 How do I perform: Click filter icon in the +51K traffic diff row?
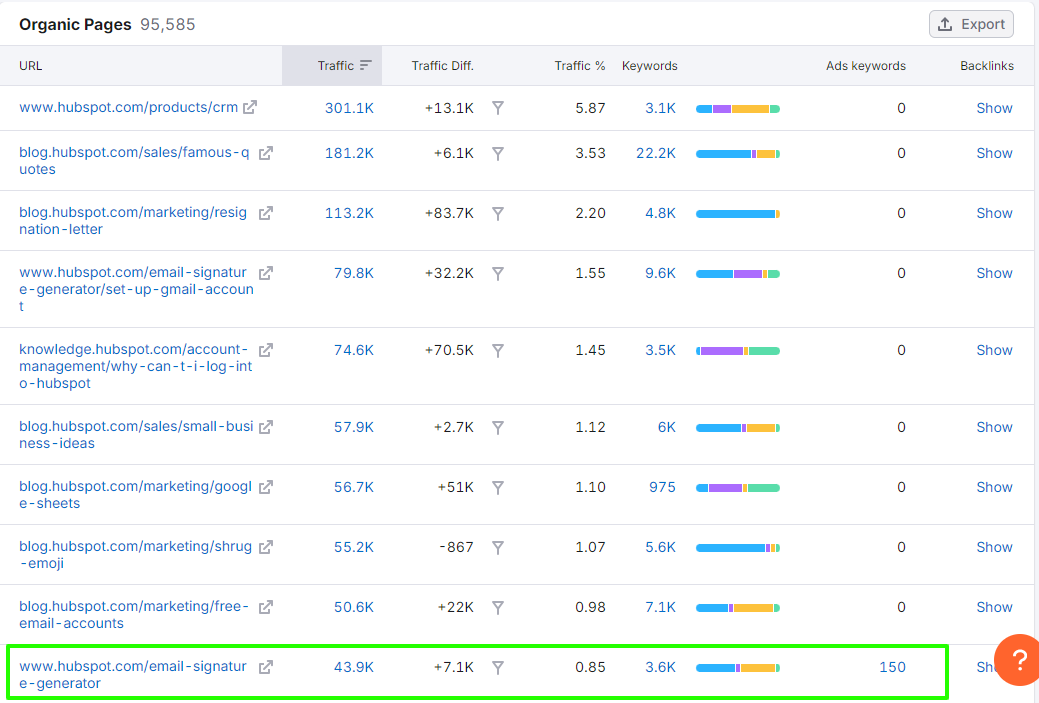498,488
